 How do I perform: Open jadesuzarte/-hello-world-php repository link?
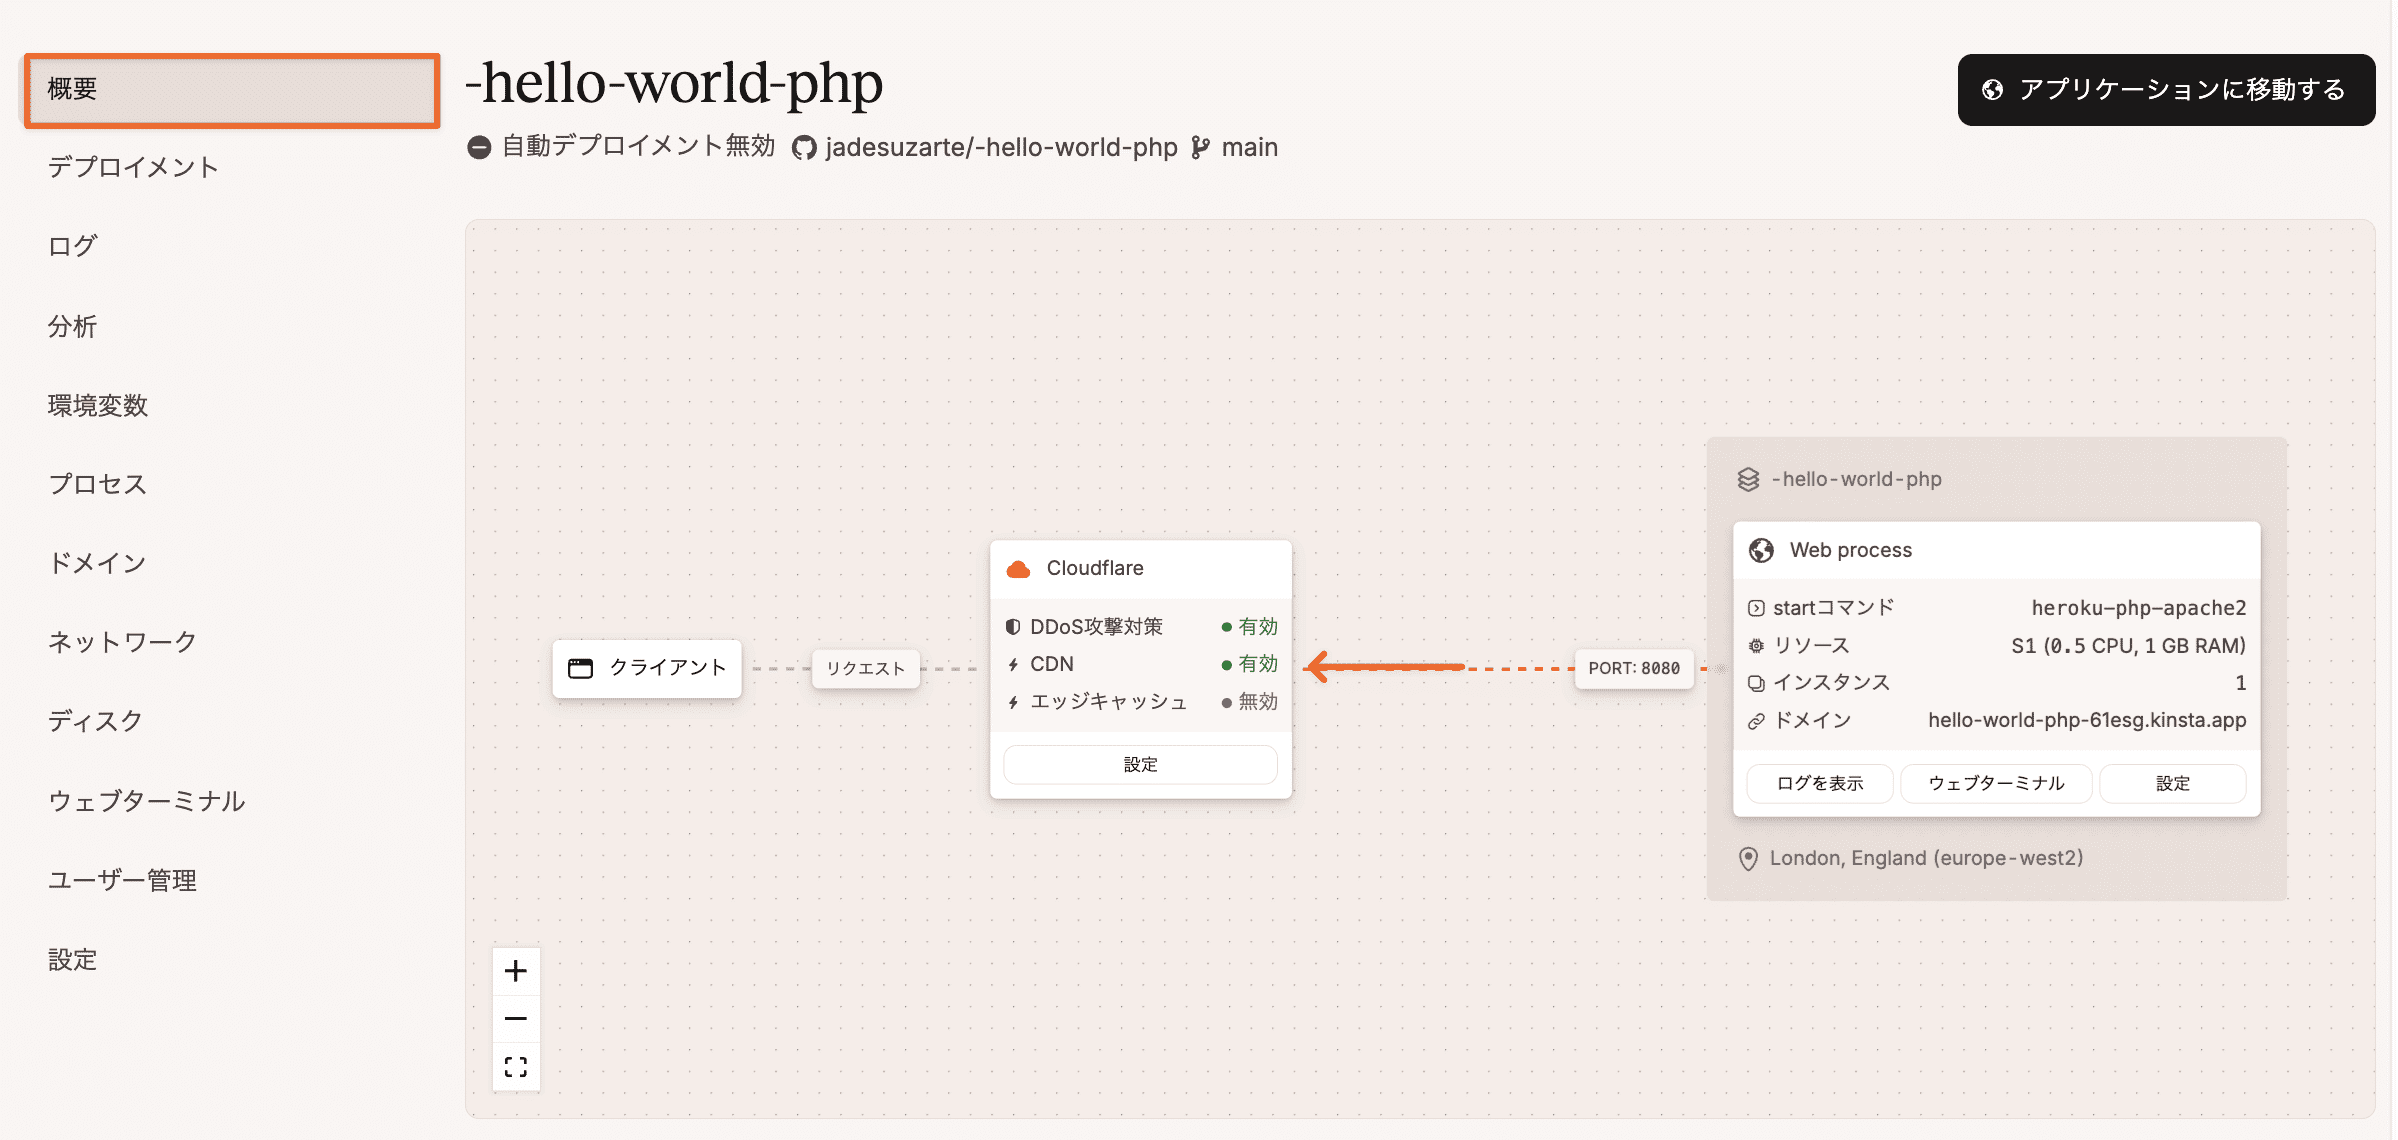coord(1001,148)
